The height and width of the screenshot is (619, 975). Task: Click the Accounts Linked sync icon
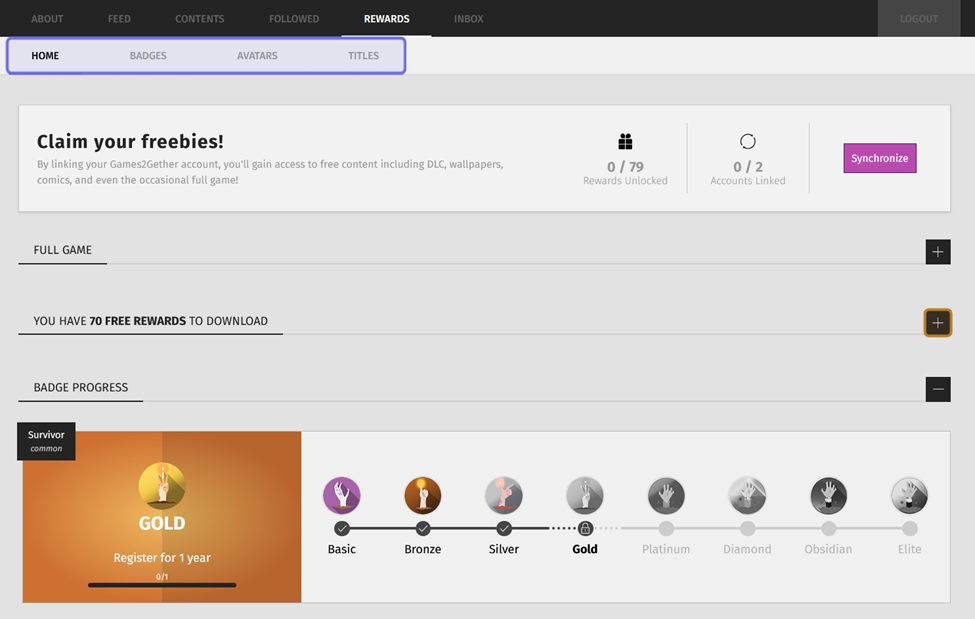(748, 141)
